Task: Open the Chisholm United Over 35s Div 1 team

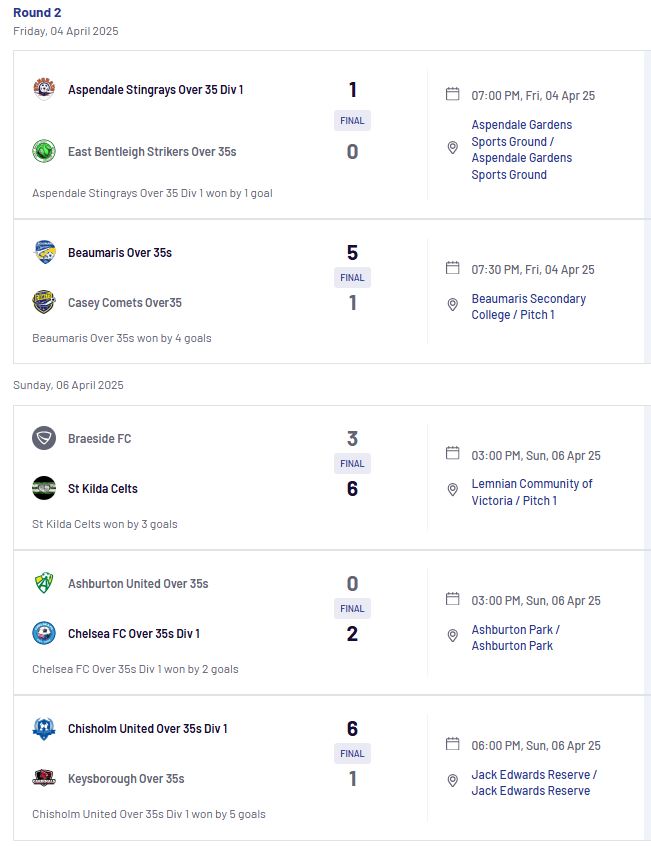Action: (x=148, y=729)
